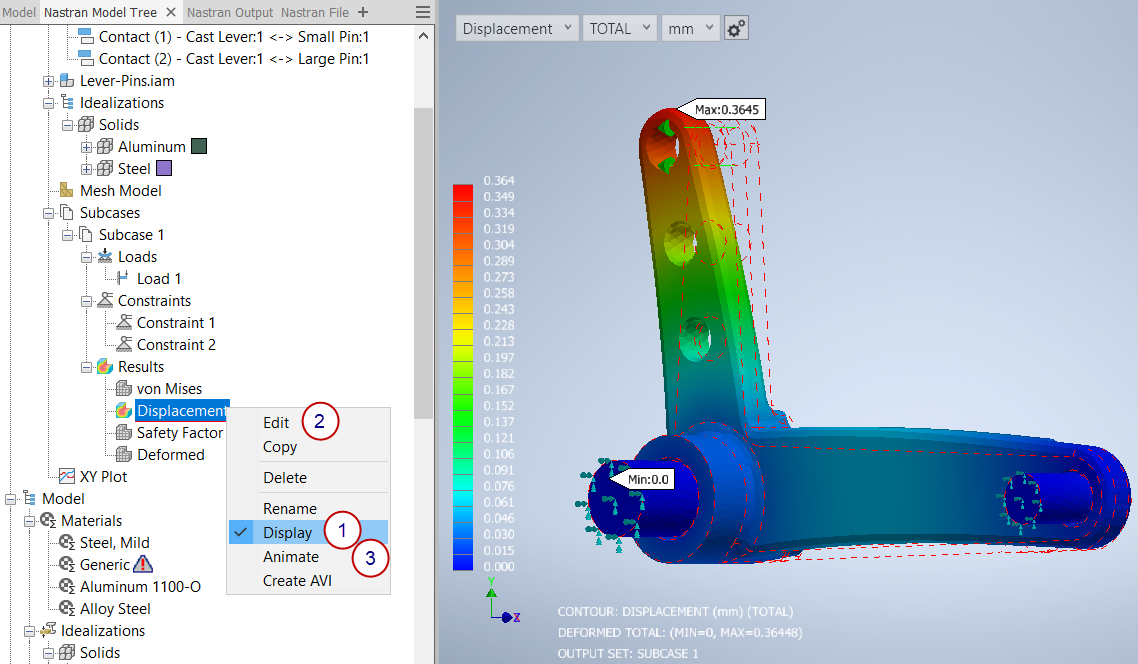The height and width of the screenshot is (664, 1138).
Task: Add a new panel tab with plus
Action: click(363, 12)
